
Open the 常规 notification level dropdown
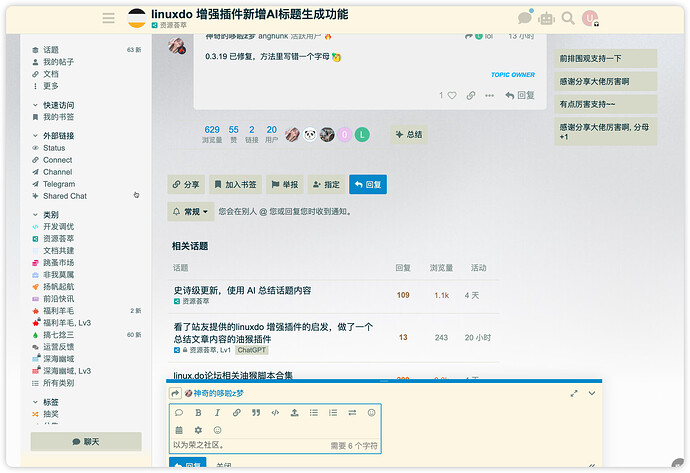[191, 212]
